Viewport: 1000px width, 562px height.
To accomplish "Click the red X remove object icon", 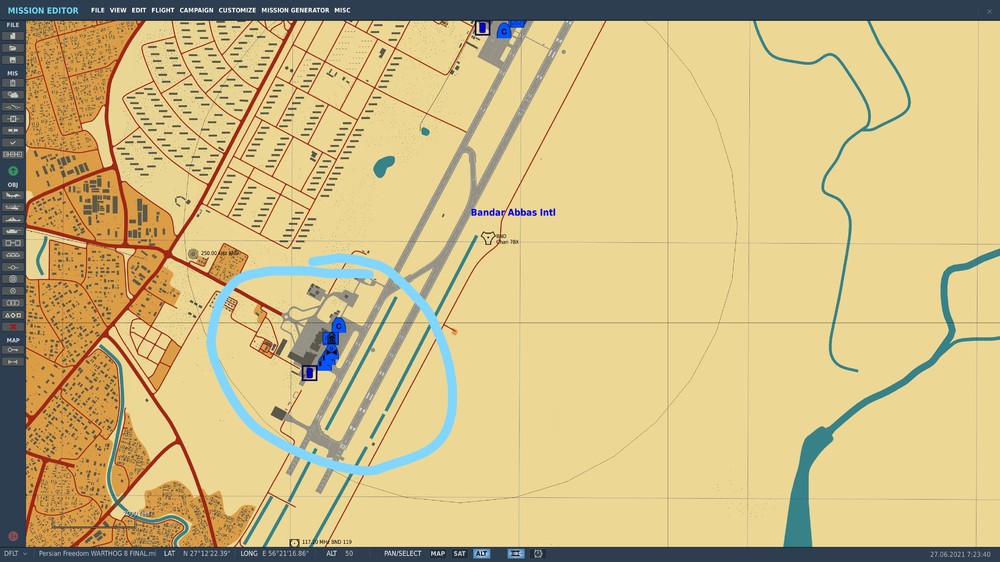I will click(x=13, y=327).
